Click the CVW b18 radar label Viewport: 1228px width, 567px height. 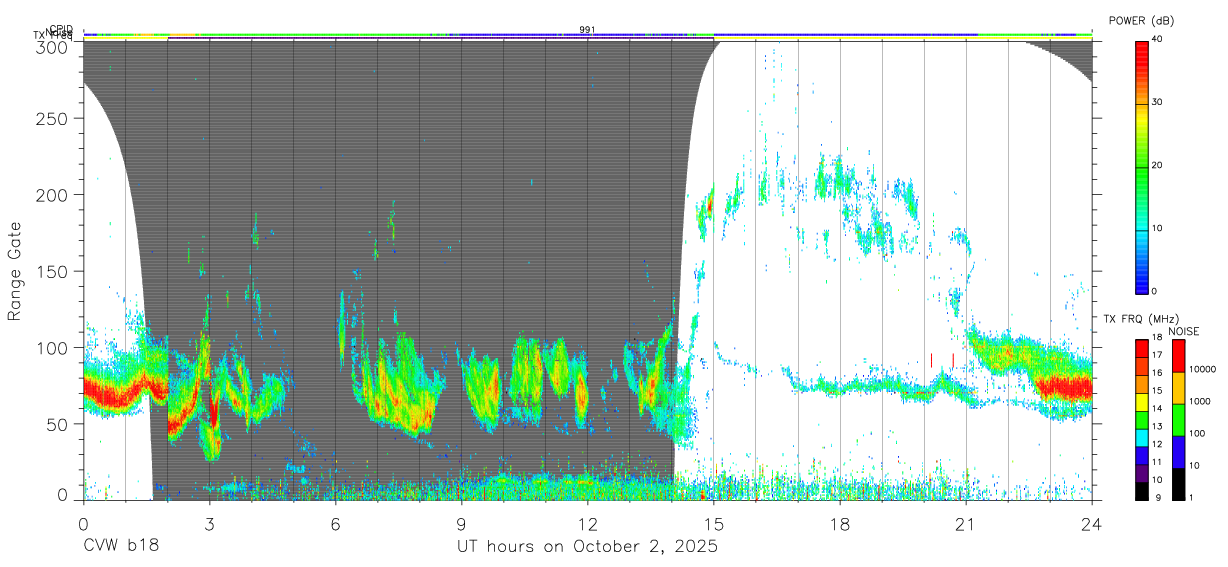[121, 547]
